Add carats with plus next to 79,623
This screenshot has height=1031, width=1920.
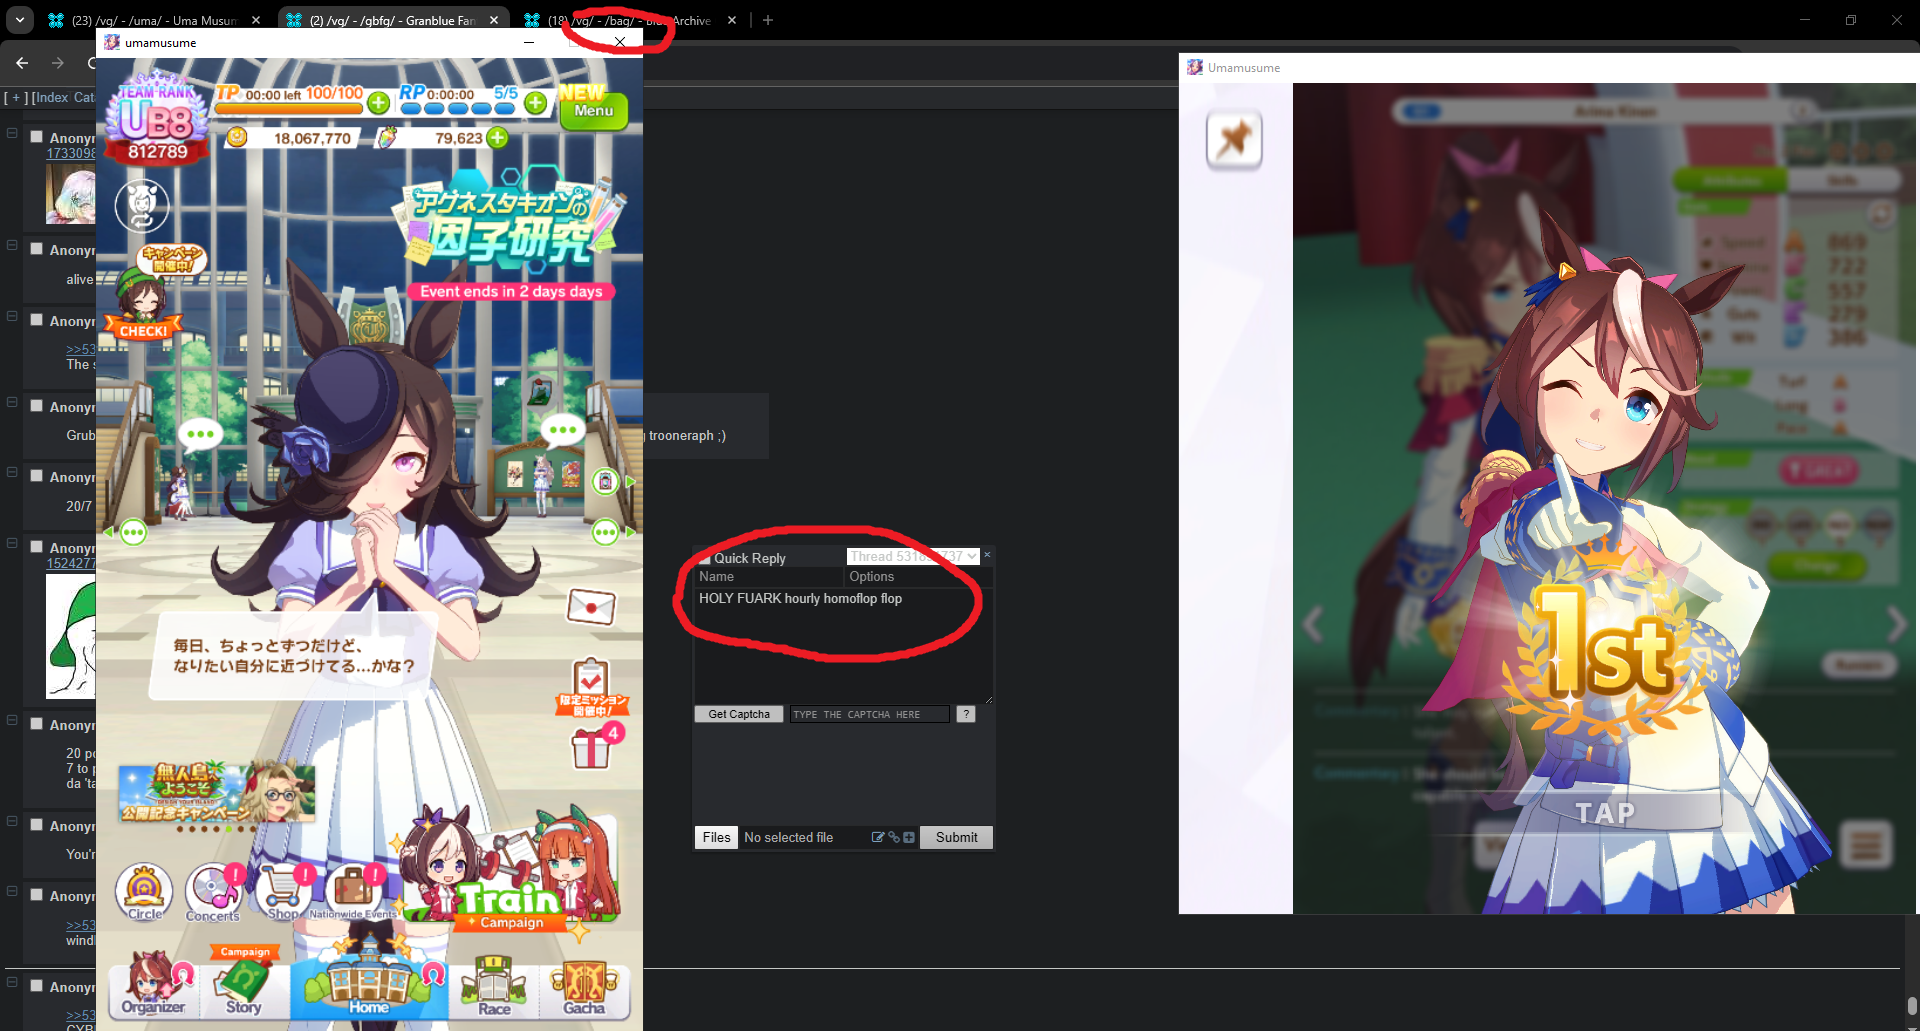(x=497, y=138)
